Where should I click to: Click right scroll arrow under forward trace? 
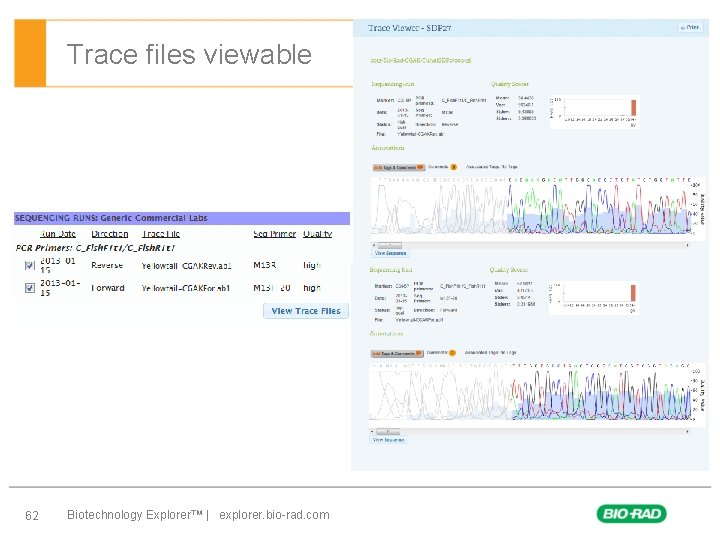click(687, 432)
